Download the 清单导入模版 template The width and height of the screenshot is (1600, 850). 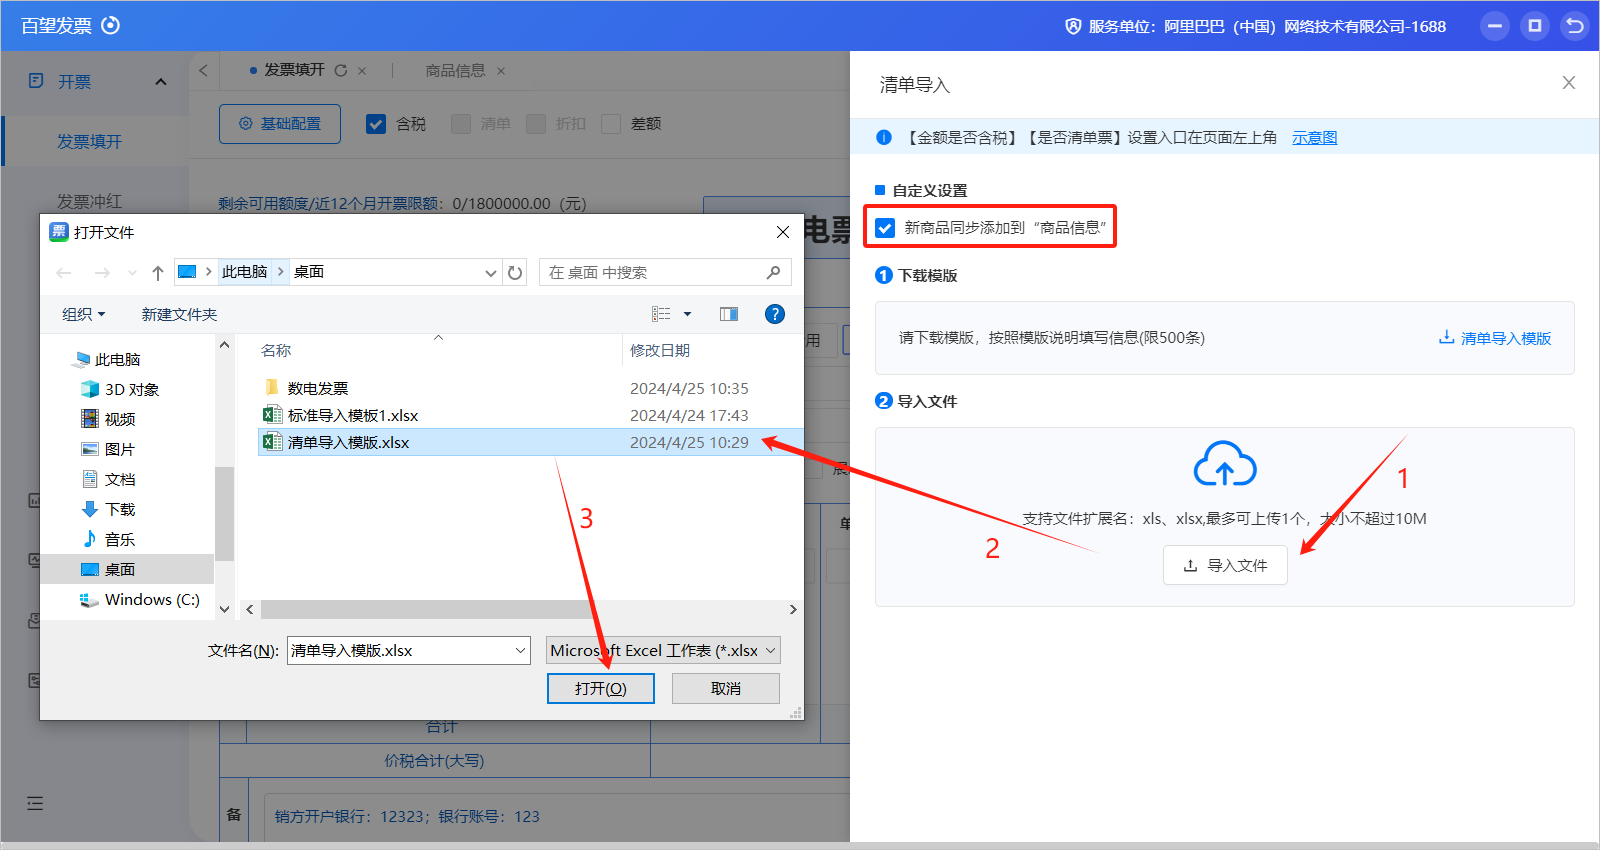[1495, 338]
